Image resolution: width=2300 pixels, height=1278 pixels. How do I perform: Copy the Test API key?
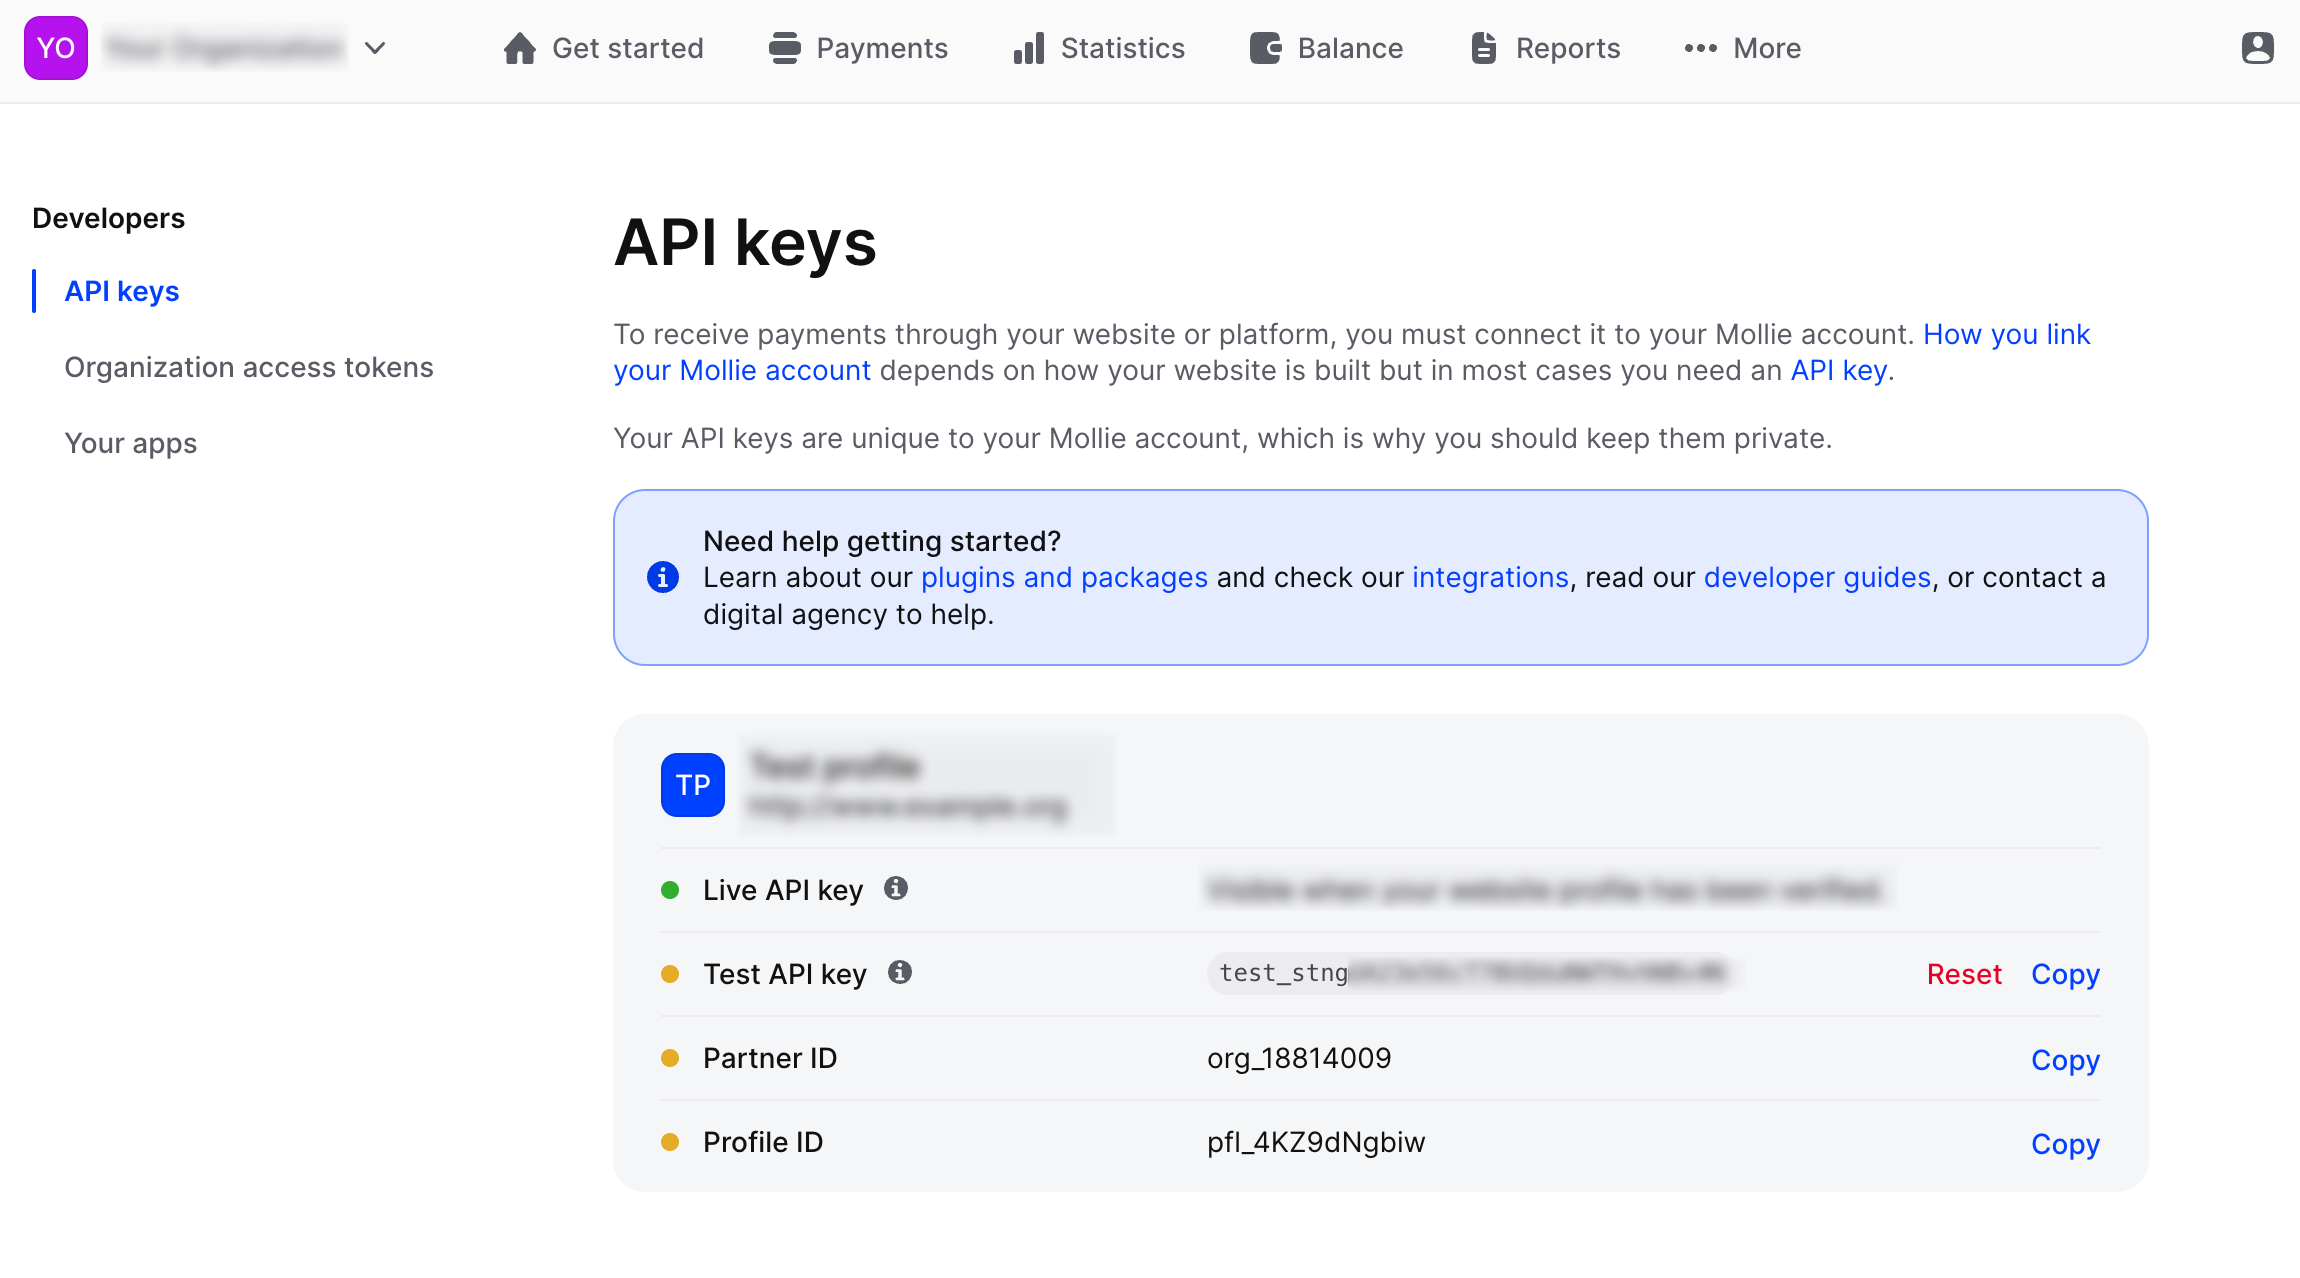[x=2065, y=974]
